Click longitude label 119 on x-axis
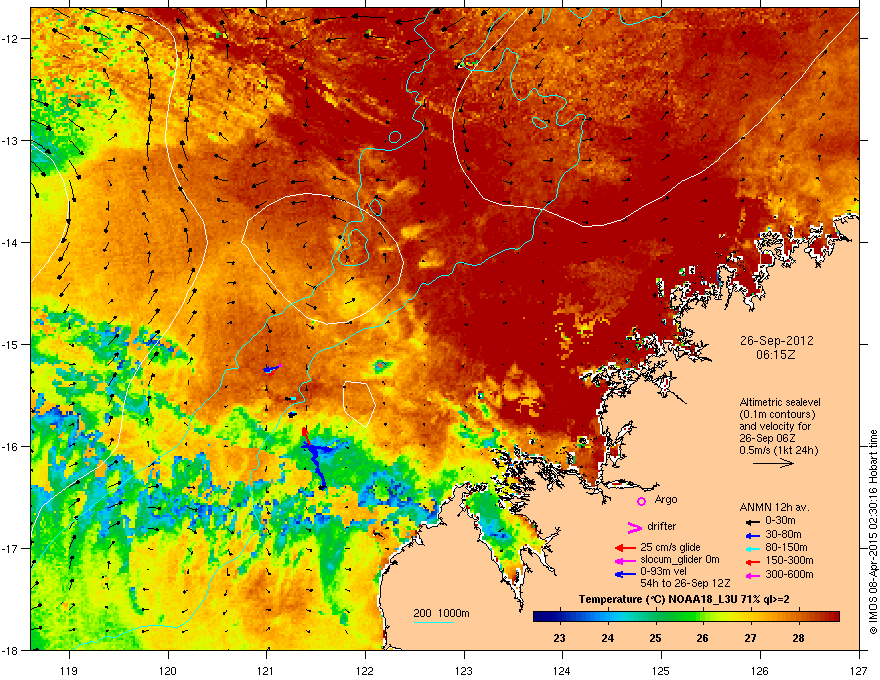Viewport: 880px width, 680px height. coord(69,670)
